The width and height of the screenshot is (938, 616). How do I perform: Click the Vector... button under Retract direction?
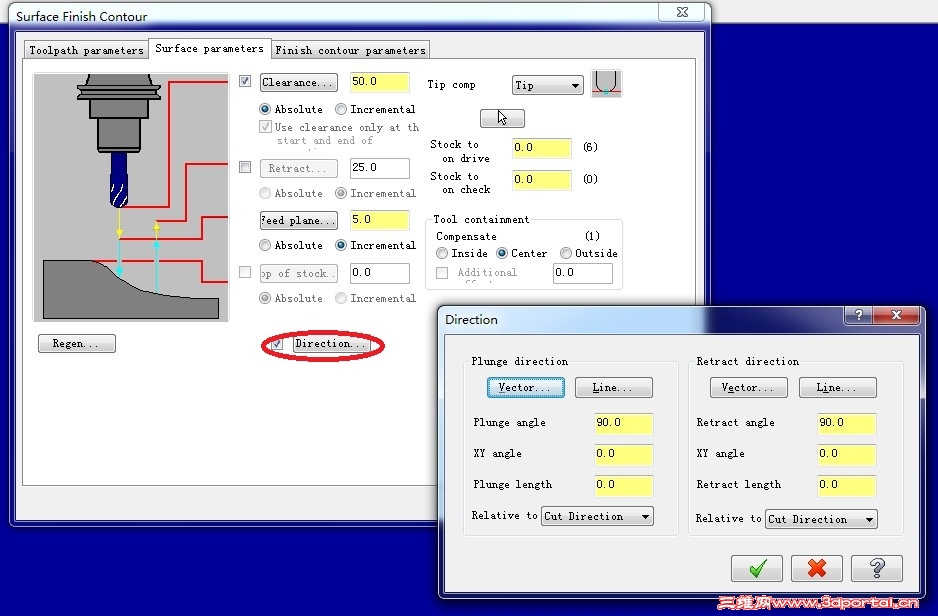(x=749, y=388)
